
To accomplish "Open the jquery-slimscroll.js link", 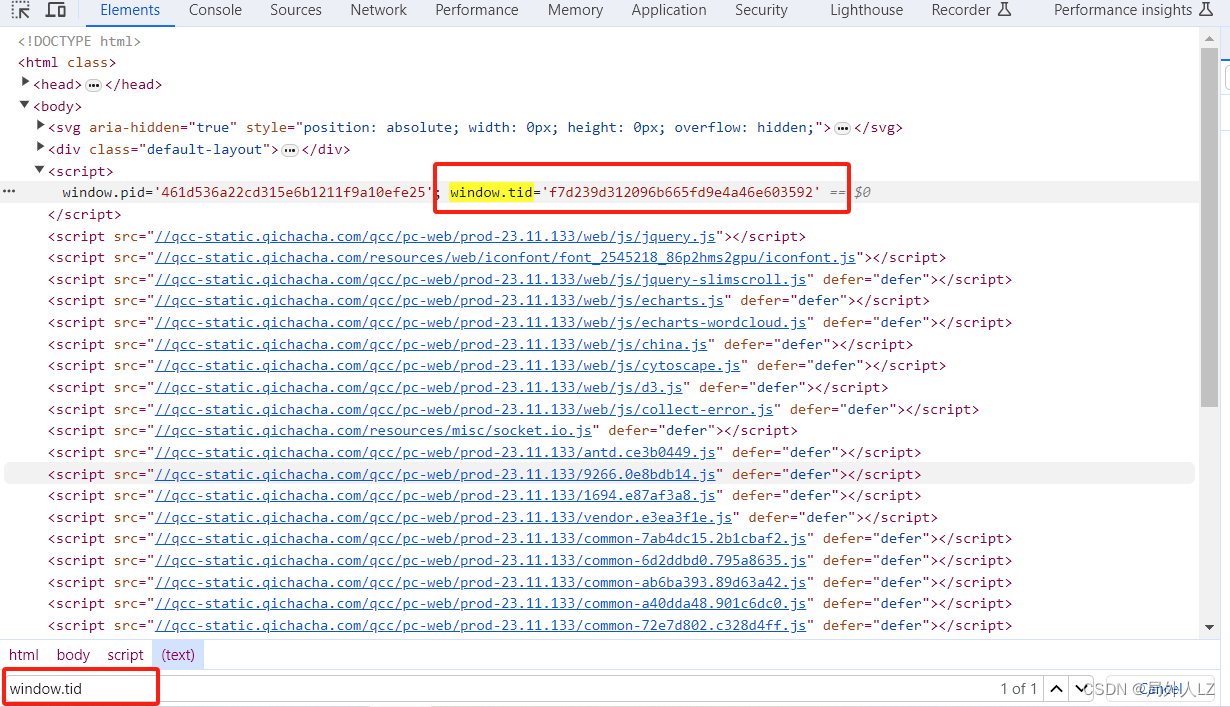I will click(480, 279).
